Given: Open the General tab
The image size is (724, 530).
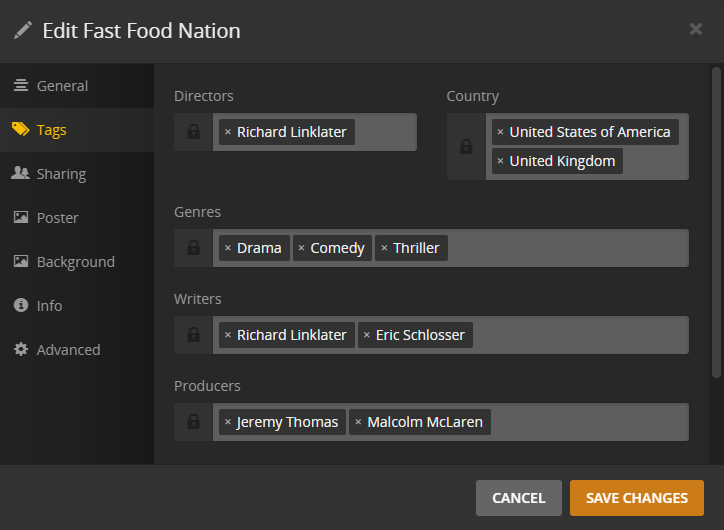Looking at the screenshot, I should pyautogui.click(x=62, y=86).
